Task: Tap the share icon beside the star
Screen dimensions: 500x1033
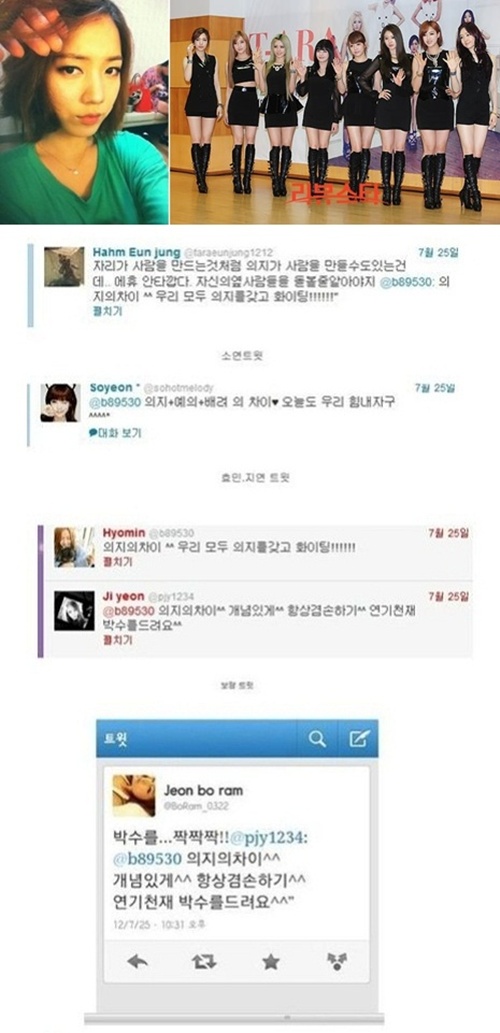Action: [x=337, y=962]
